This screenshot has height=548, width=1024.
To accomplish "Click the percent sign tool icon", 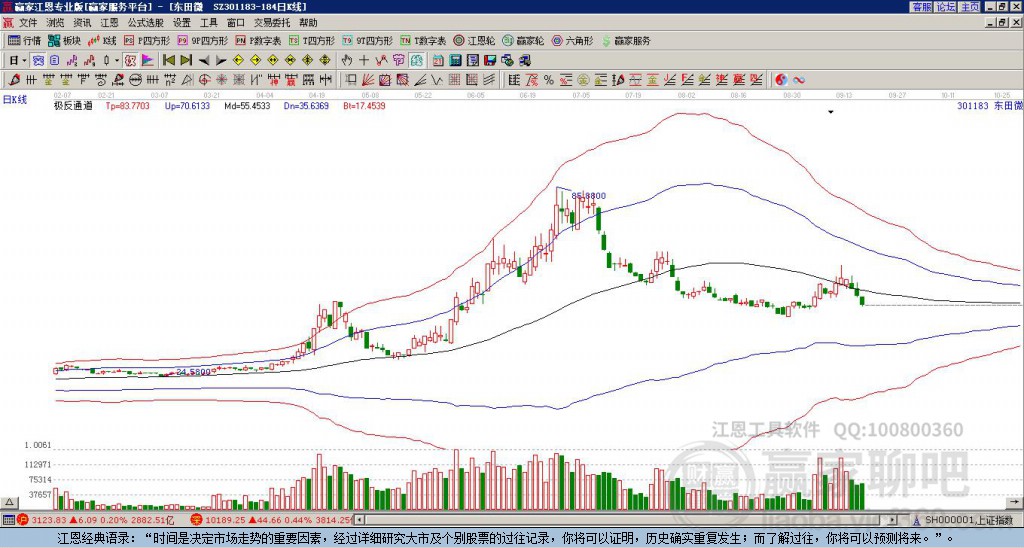I will [549, 80].
